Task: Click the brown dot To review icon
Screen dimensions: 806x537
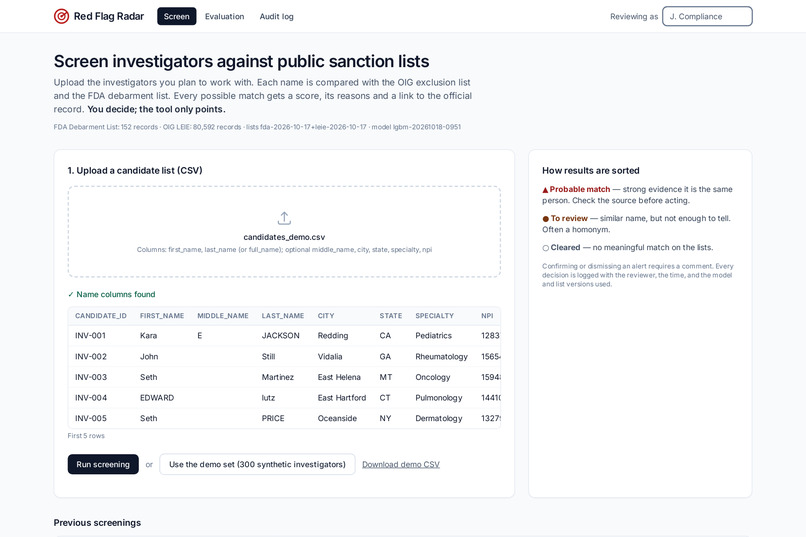Action: [545, 219]
